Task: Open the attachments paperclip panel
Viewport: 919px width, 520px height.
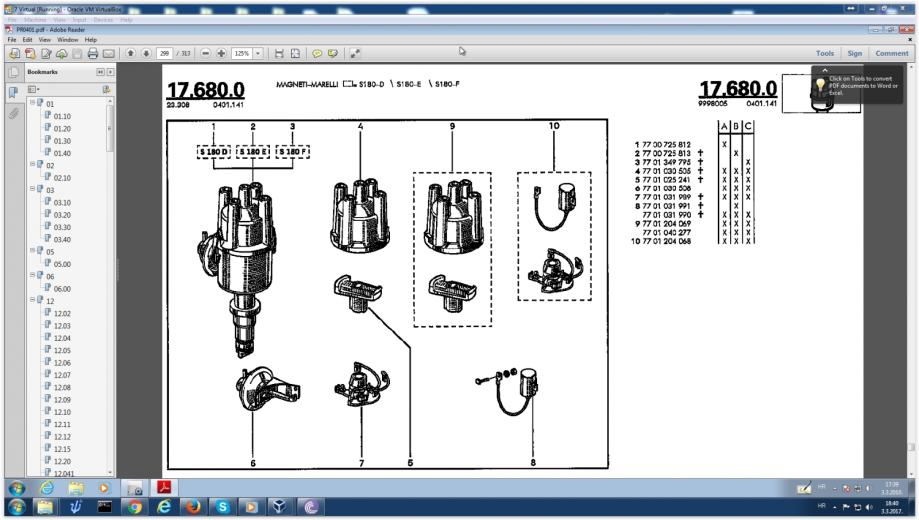Action: coord(13,113)
